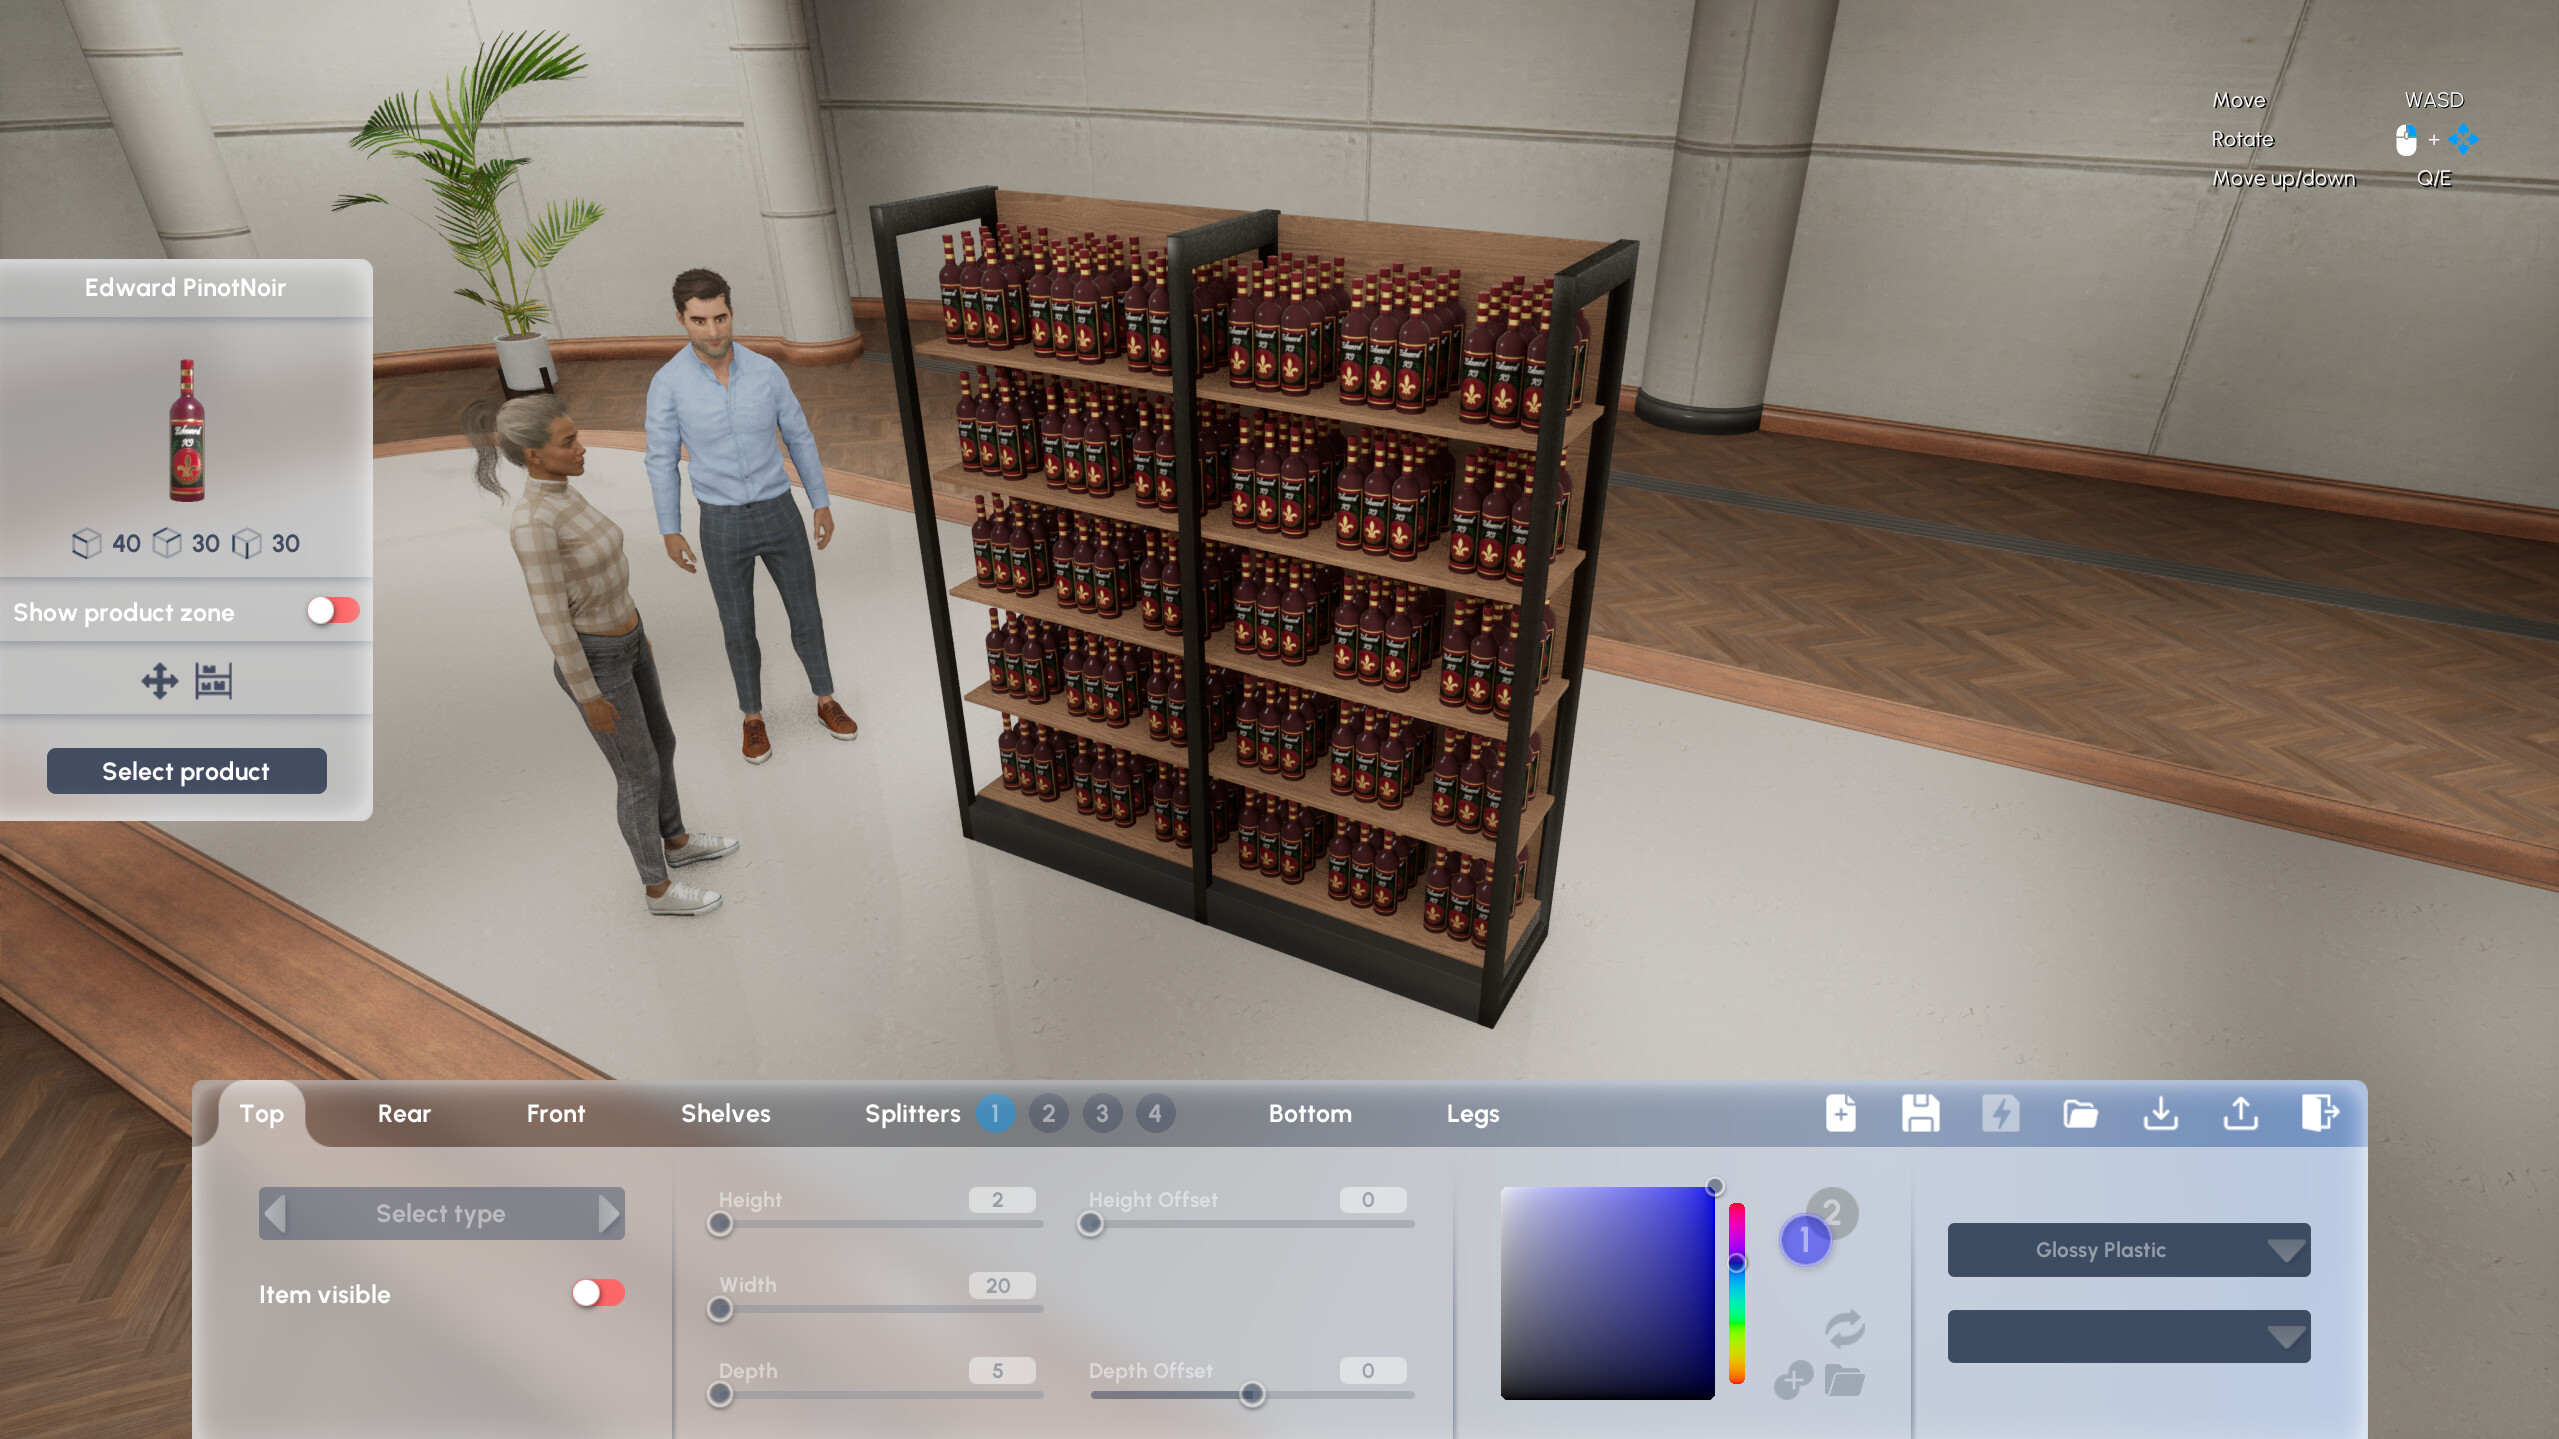Save the current shelf design
Screen dimensions: 2559x1439
click(x=1921, y=1113)
